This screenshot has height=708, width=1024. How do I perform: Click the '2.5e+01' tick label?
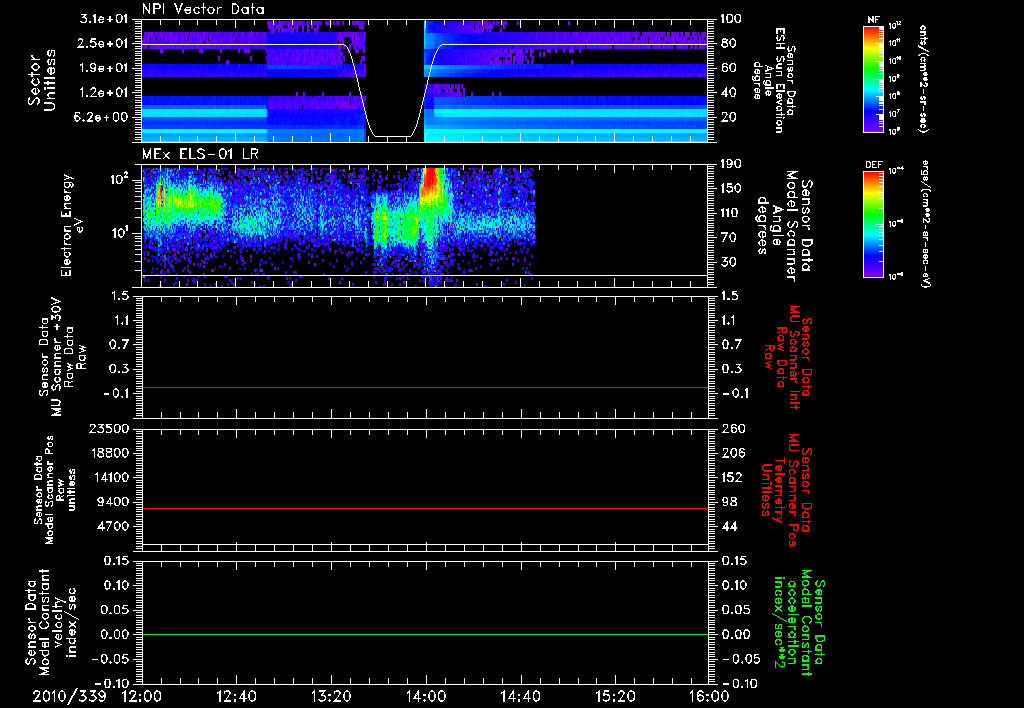[105, 44]
